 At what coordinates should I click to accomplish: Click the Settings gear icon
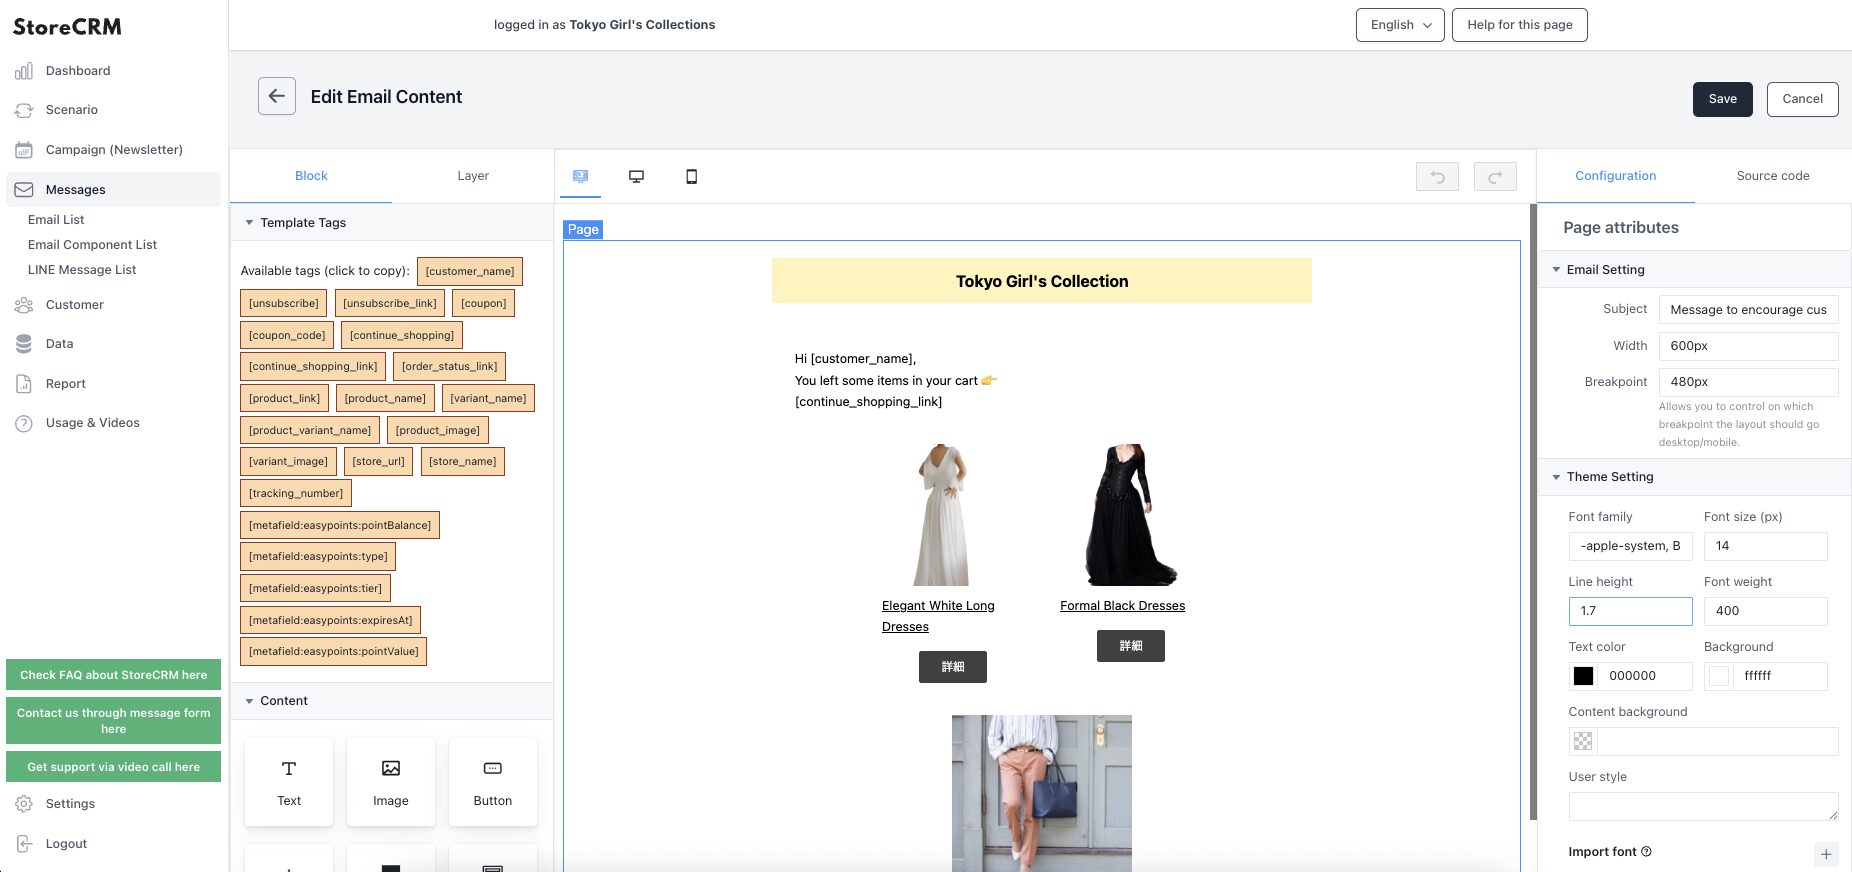click(24, 804)
